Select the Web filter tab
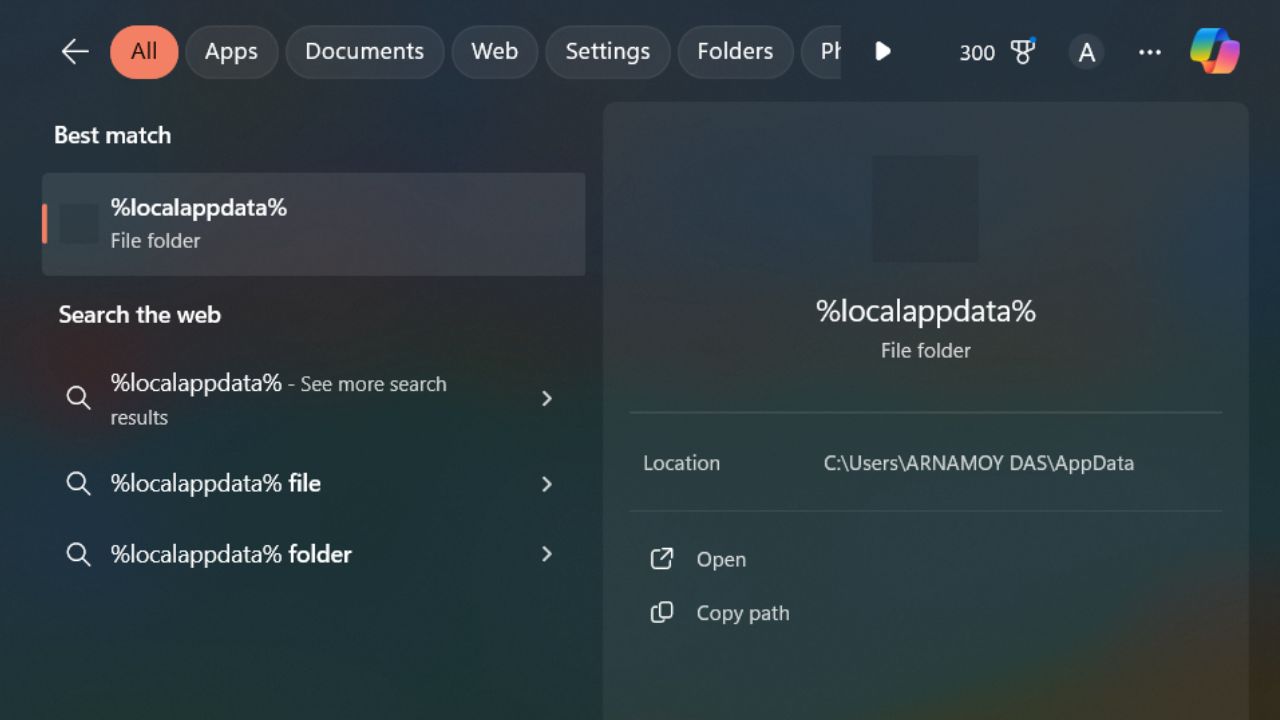Image resolution: width=1280 pixels, height=720 pixels. (494, 51)
